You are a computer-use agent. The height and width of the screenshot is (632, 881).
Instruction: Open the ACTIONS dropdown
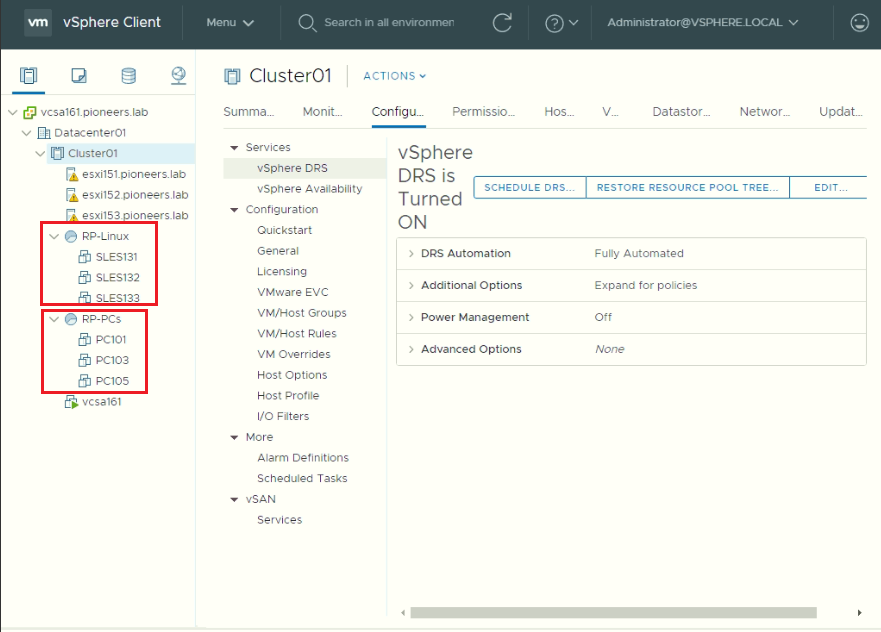(x=394, y=76)
